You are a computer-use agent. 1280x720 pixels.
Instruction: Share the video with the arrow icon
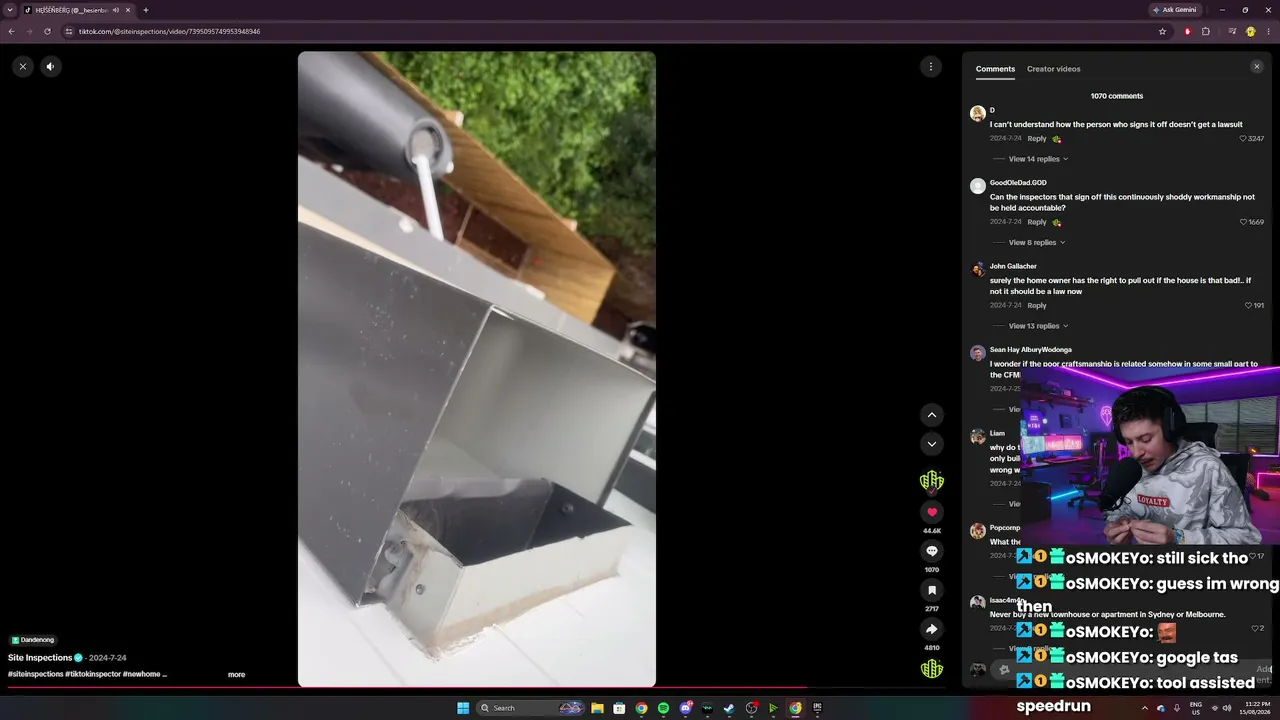click(932, 629)
